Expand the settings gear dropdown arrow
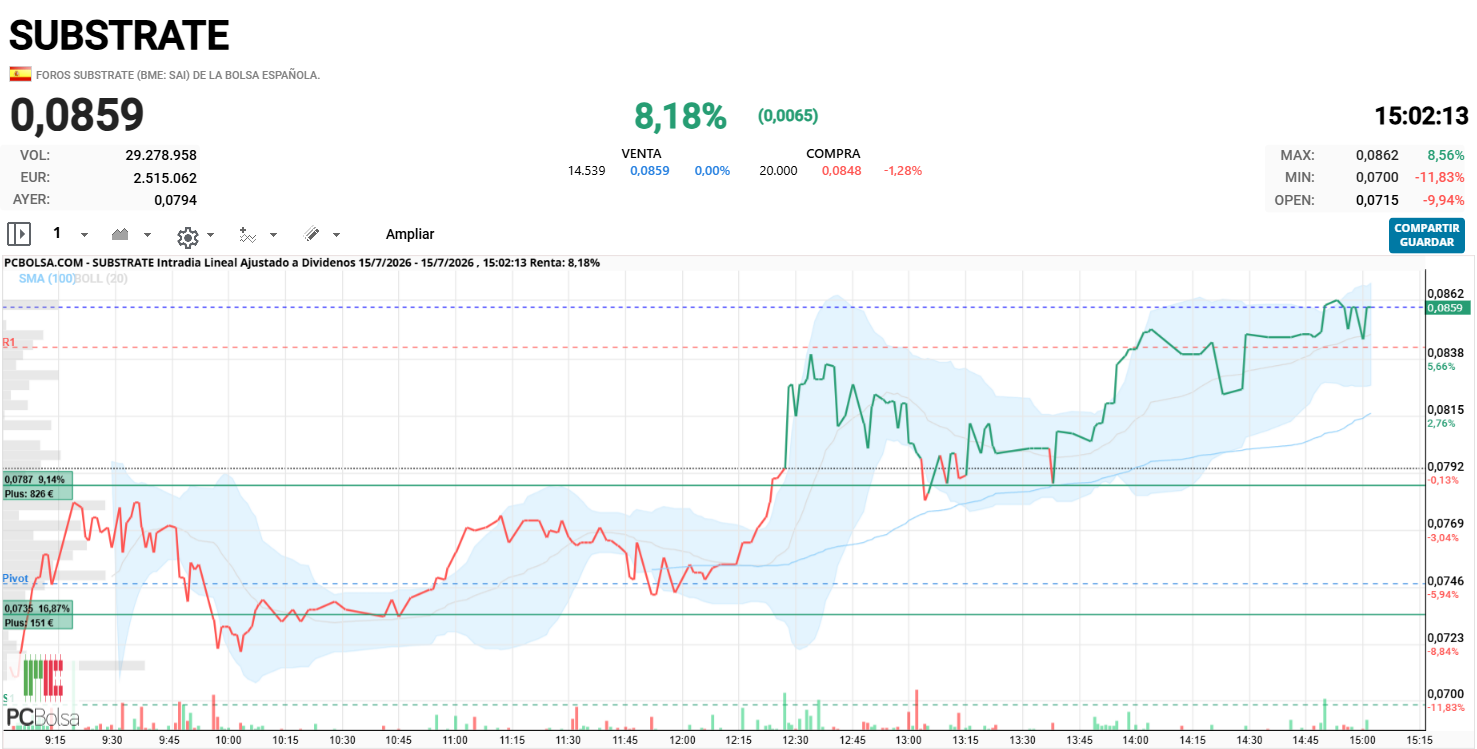The height and width of the screenshot is (749, 1477). tap(210, 235)
